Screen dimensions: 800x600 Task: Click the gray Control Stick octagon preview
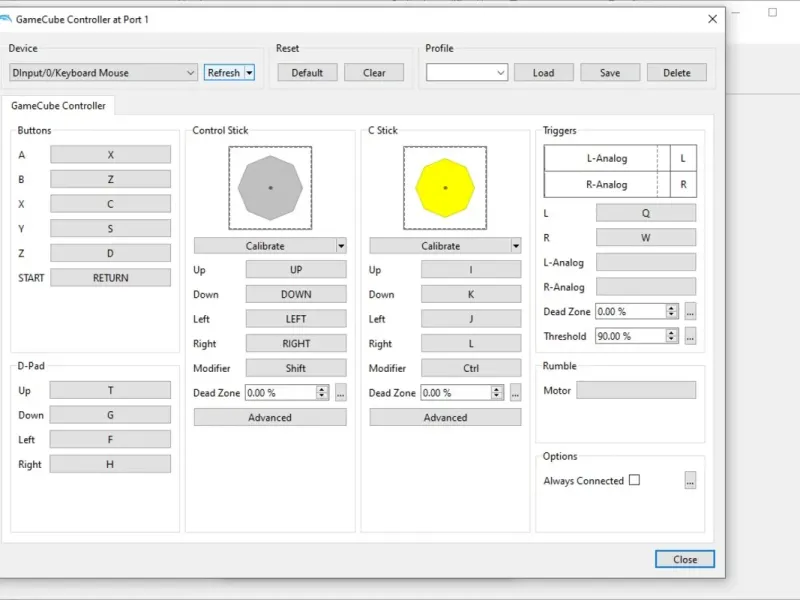(270, 188)
